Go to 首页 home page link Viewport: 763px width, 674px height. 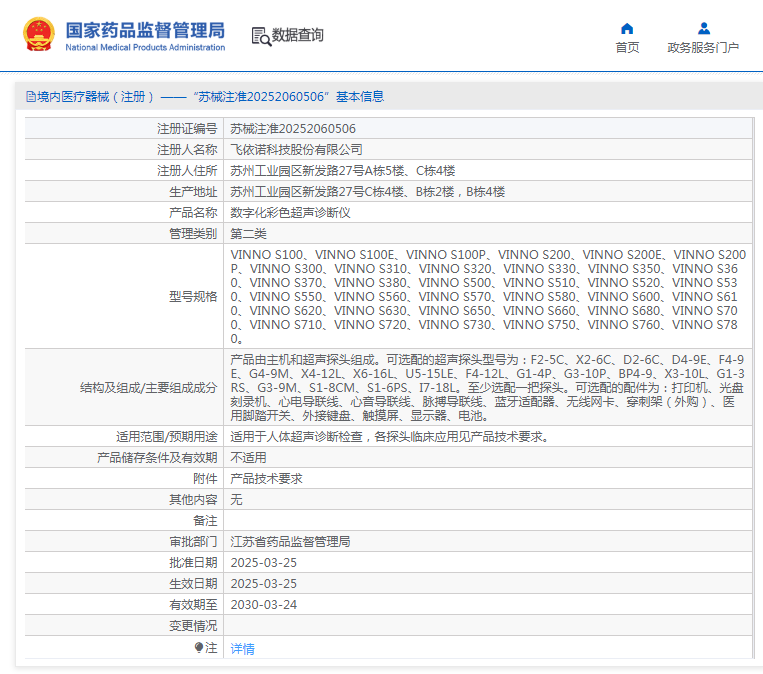pyautogui.click(x=627, y=48)
